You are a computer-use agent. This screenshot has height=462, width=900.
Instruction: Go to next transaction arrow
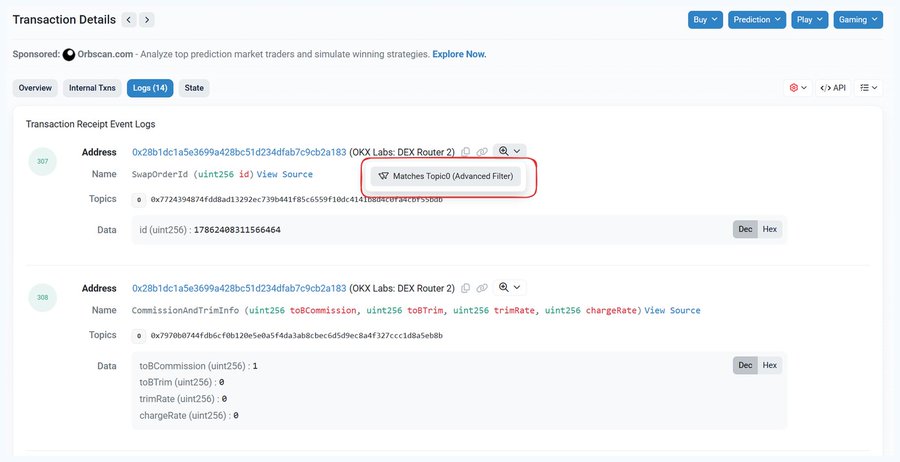point(147,20)
